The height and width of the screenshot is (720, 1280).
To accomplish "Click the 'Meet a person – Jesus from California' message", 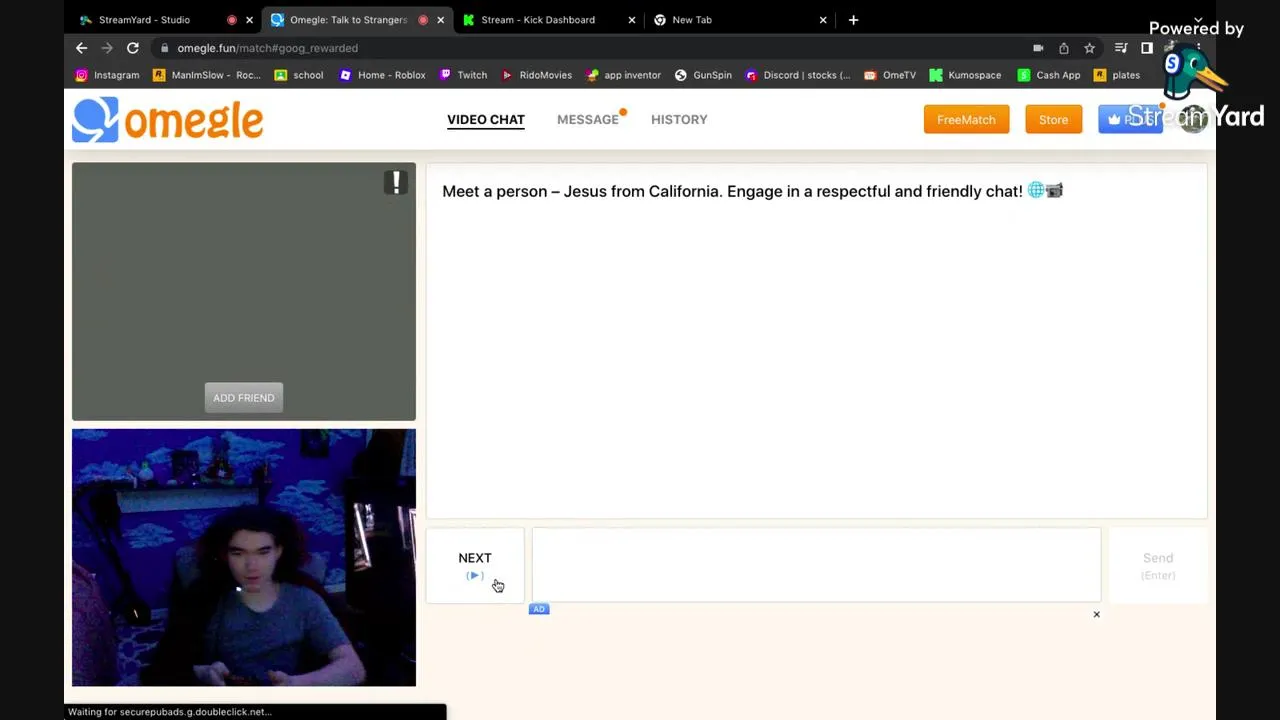I will pyautogui.click(x=752, y=191).
